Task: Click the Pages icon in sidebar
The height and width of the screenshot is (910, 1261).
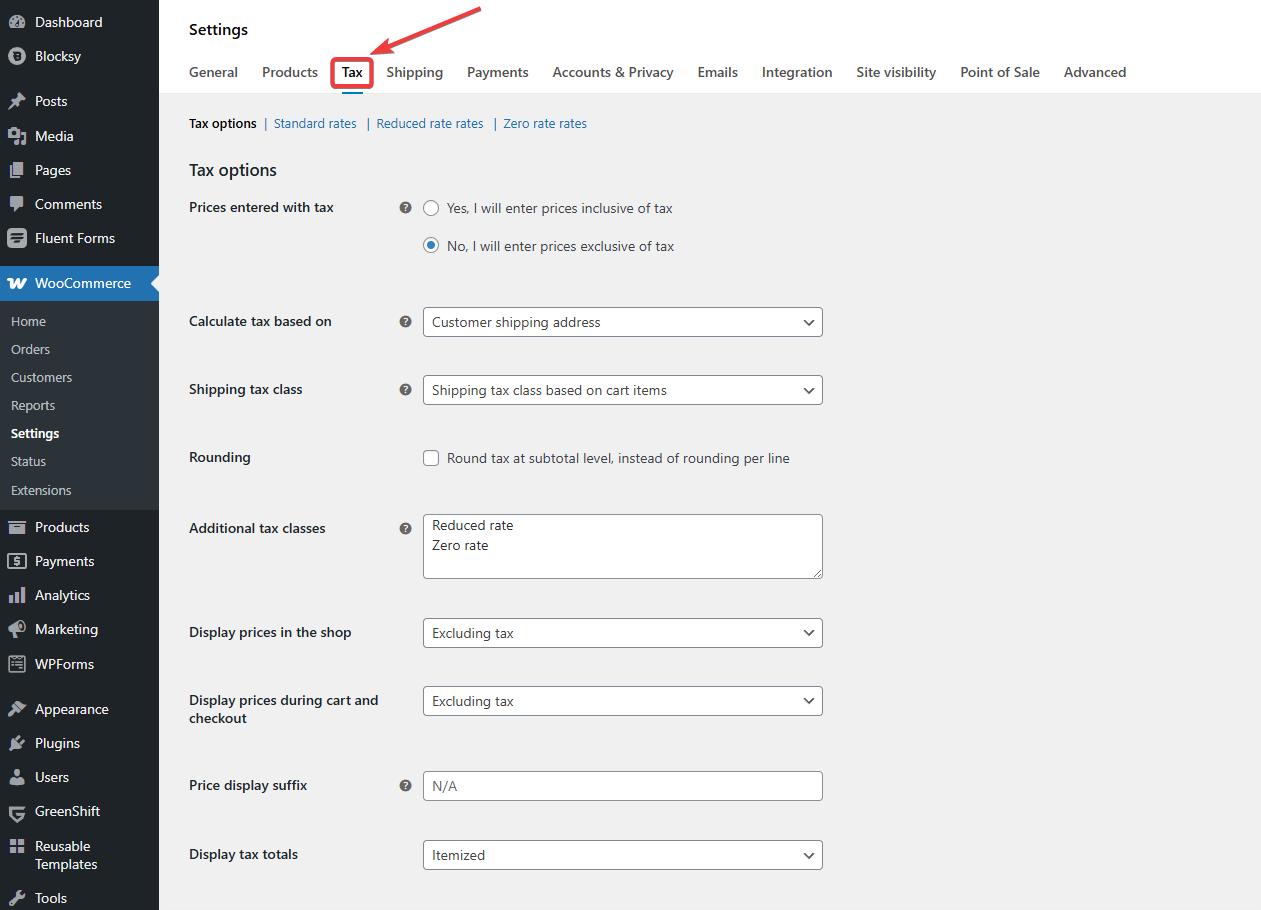Action: pyautogui.click(x=17, y=170)
